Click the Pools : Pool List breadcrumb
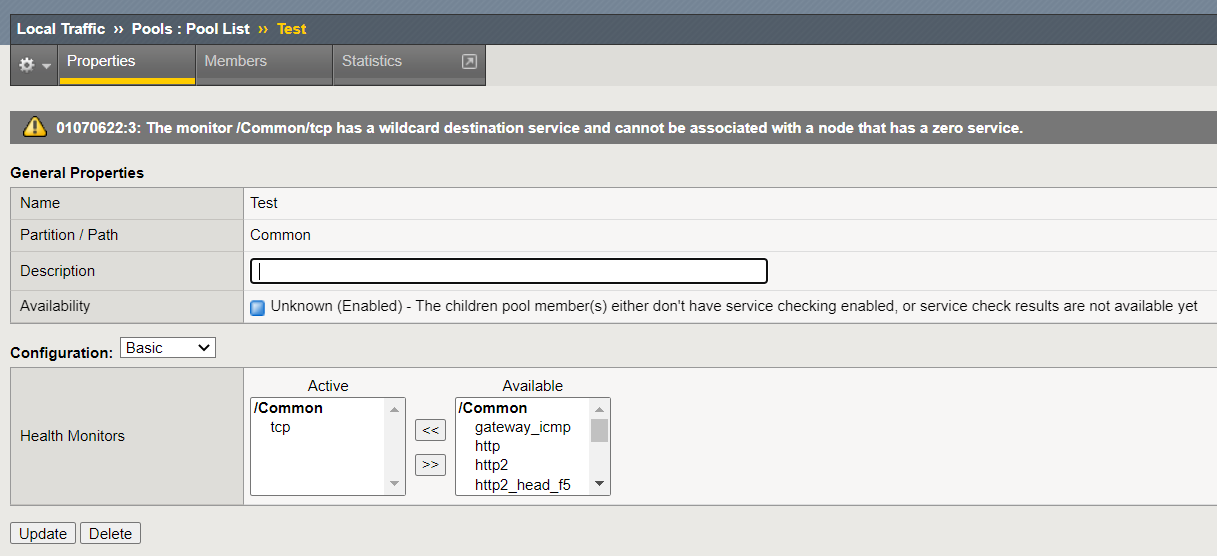The image size is (1217, 556). point(190,29)
